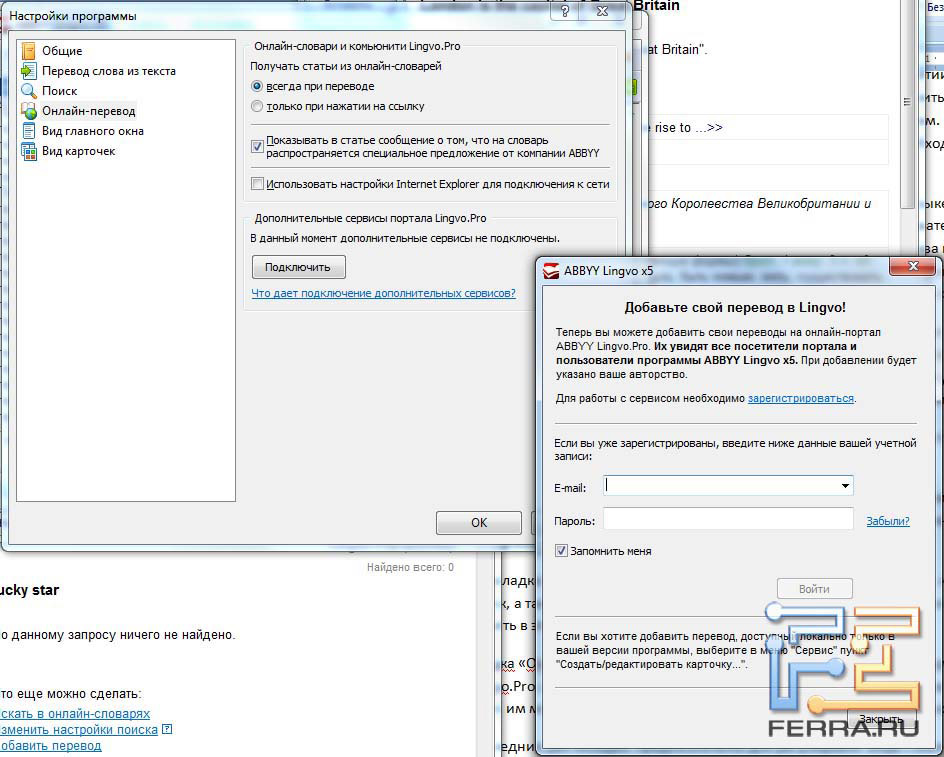Open Поиск settings section

click(x=60, y=91)
